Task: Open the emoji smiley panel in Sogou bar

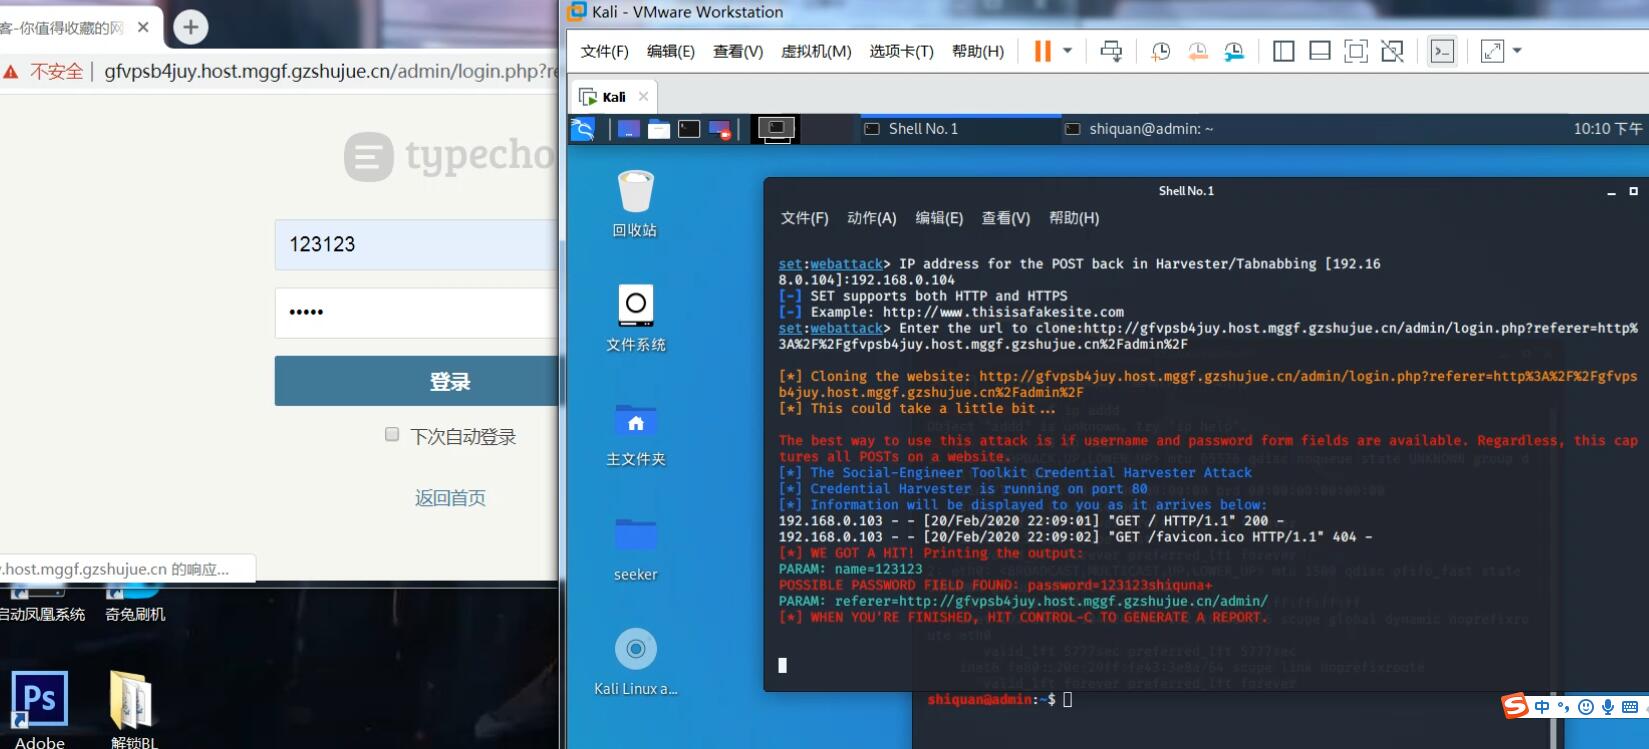Action: [x=1585, y=707]
